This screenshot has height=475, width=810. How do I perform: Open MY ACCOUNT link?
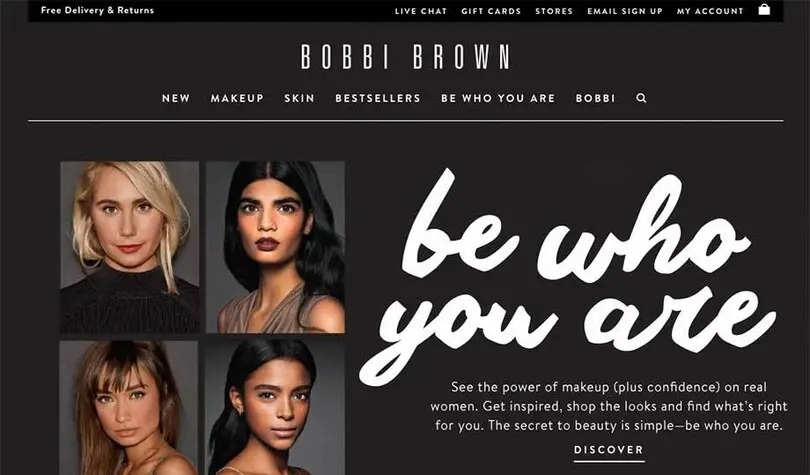[x=710, y=11]
